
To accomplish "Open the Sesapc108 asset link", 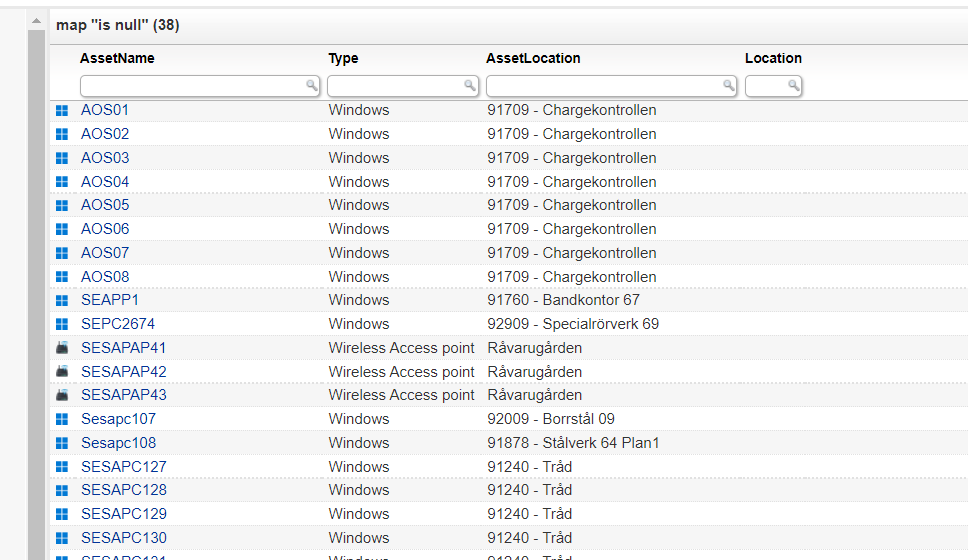I will coord(118,443).
